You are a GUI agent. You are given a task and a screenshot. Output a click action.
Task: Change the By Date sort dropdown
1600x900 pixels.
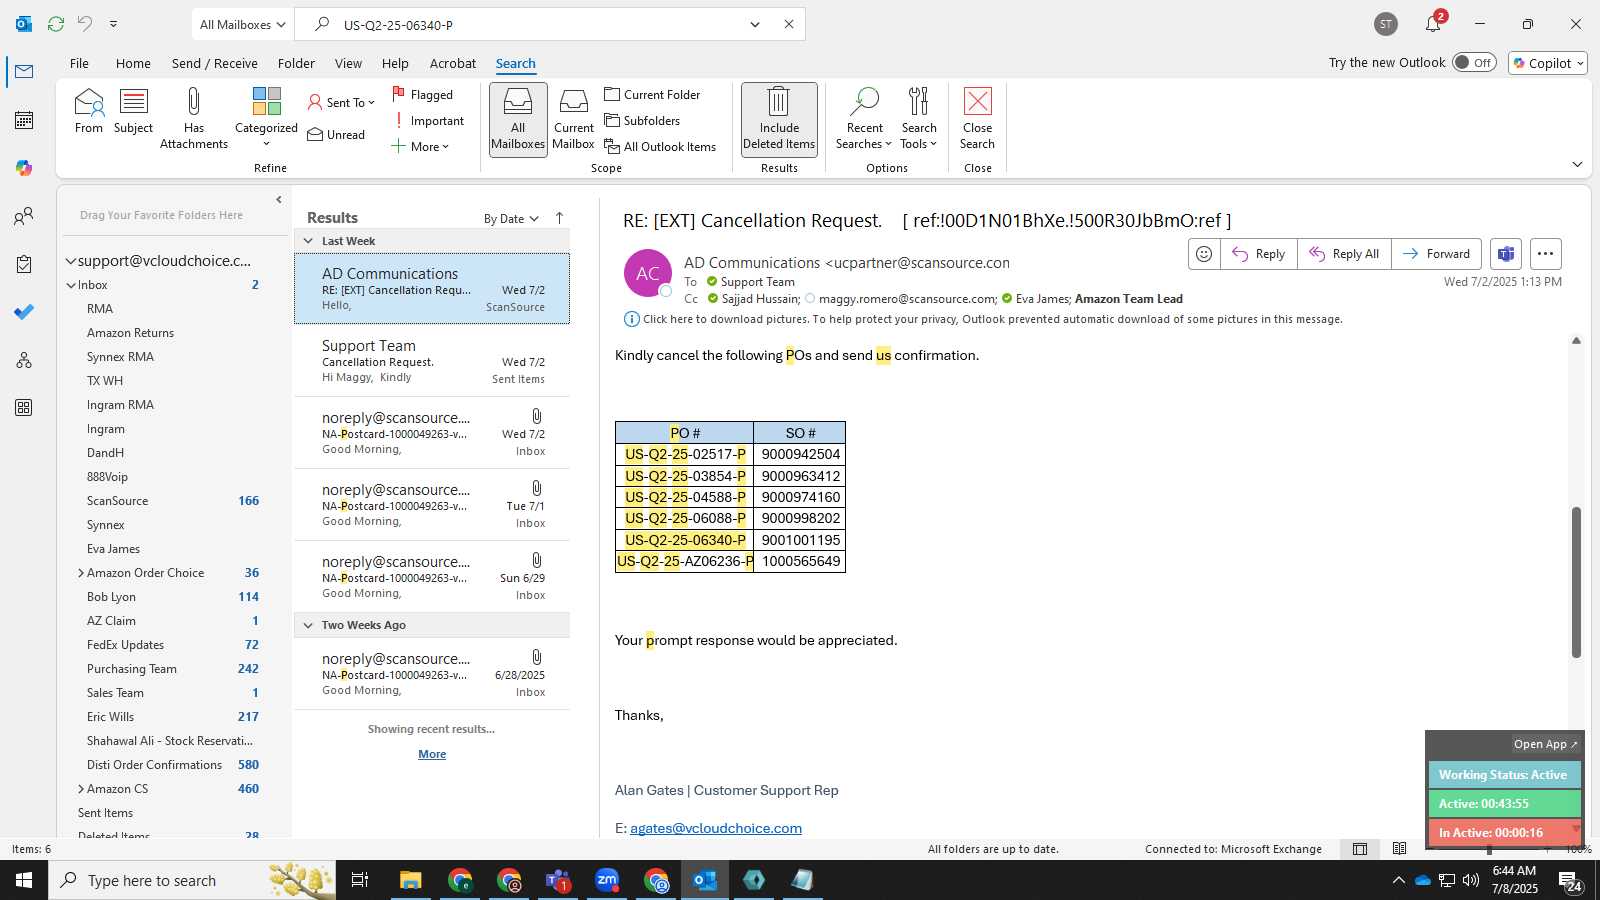[511, 219]
